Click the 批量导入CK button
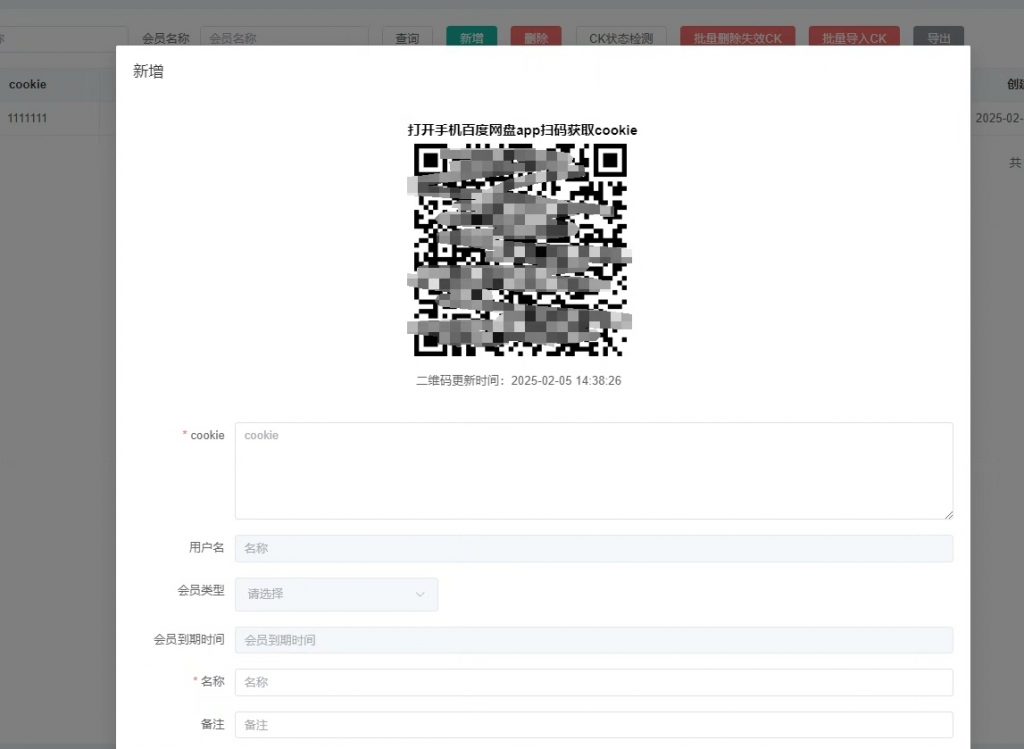 point(854,38)
